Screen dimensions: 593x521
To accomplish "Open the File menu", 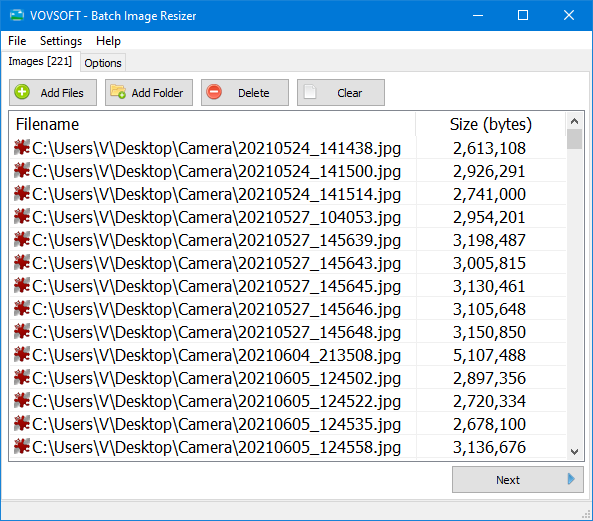I will tap(17, 41).
